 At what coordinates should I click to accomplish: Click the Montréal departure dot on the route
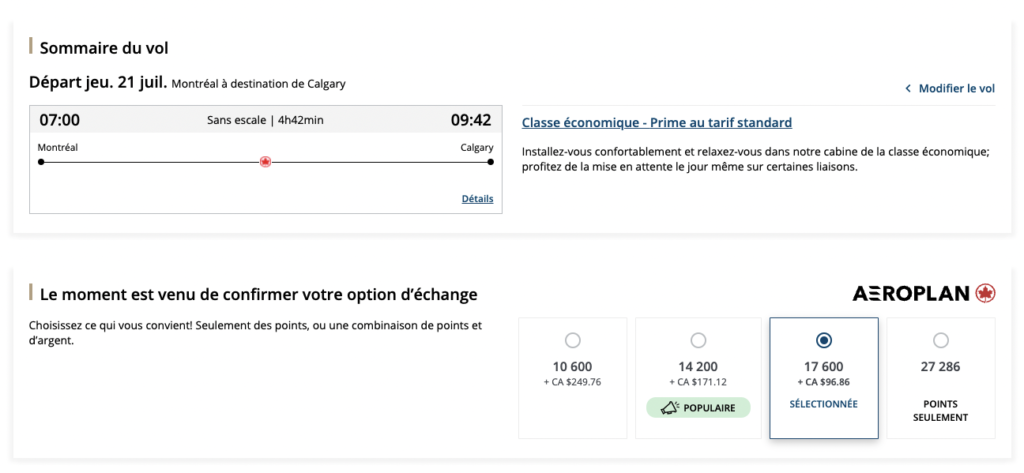pyautogui.click(x=41, y=161)
